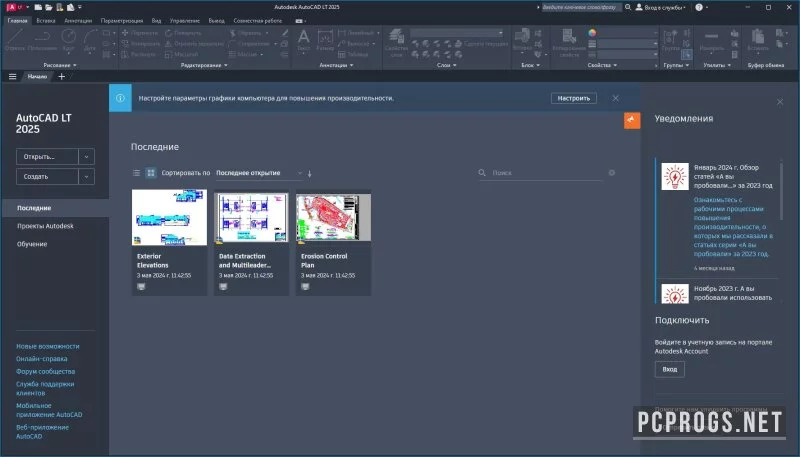Open the Совместная работа ribbon tab
The height and width of the screenshot is (457, 800).
pos(258,21)
